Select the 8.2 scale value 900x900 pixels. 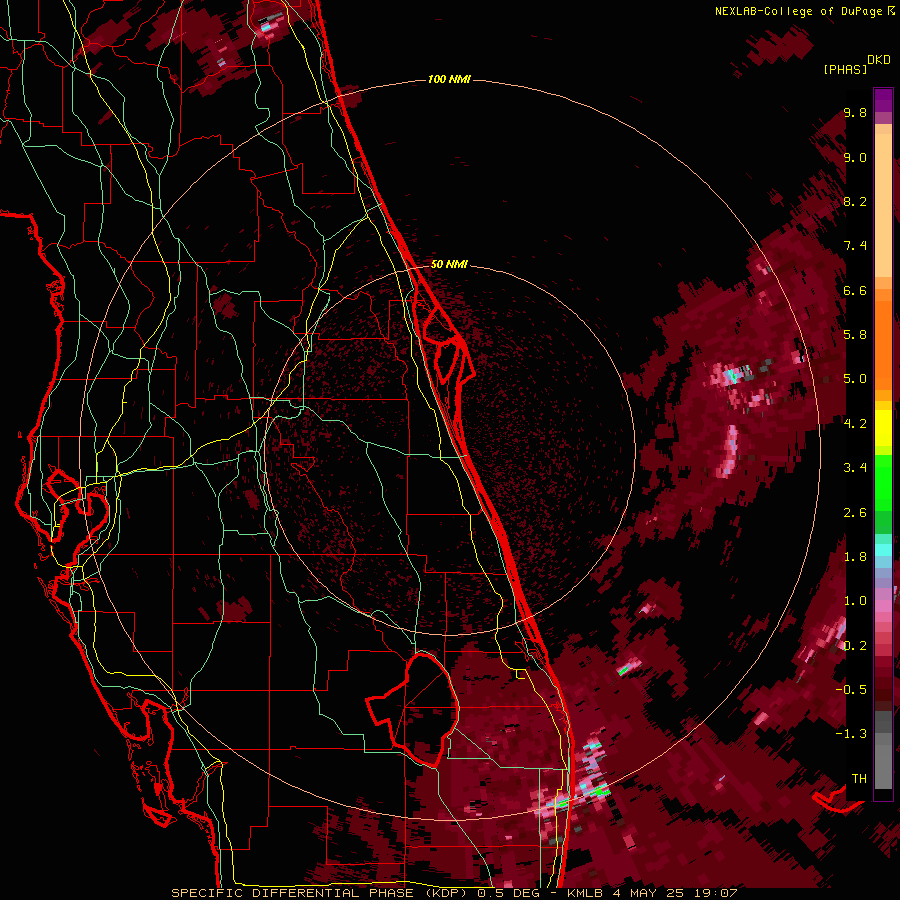855,201
